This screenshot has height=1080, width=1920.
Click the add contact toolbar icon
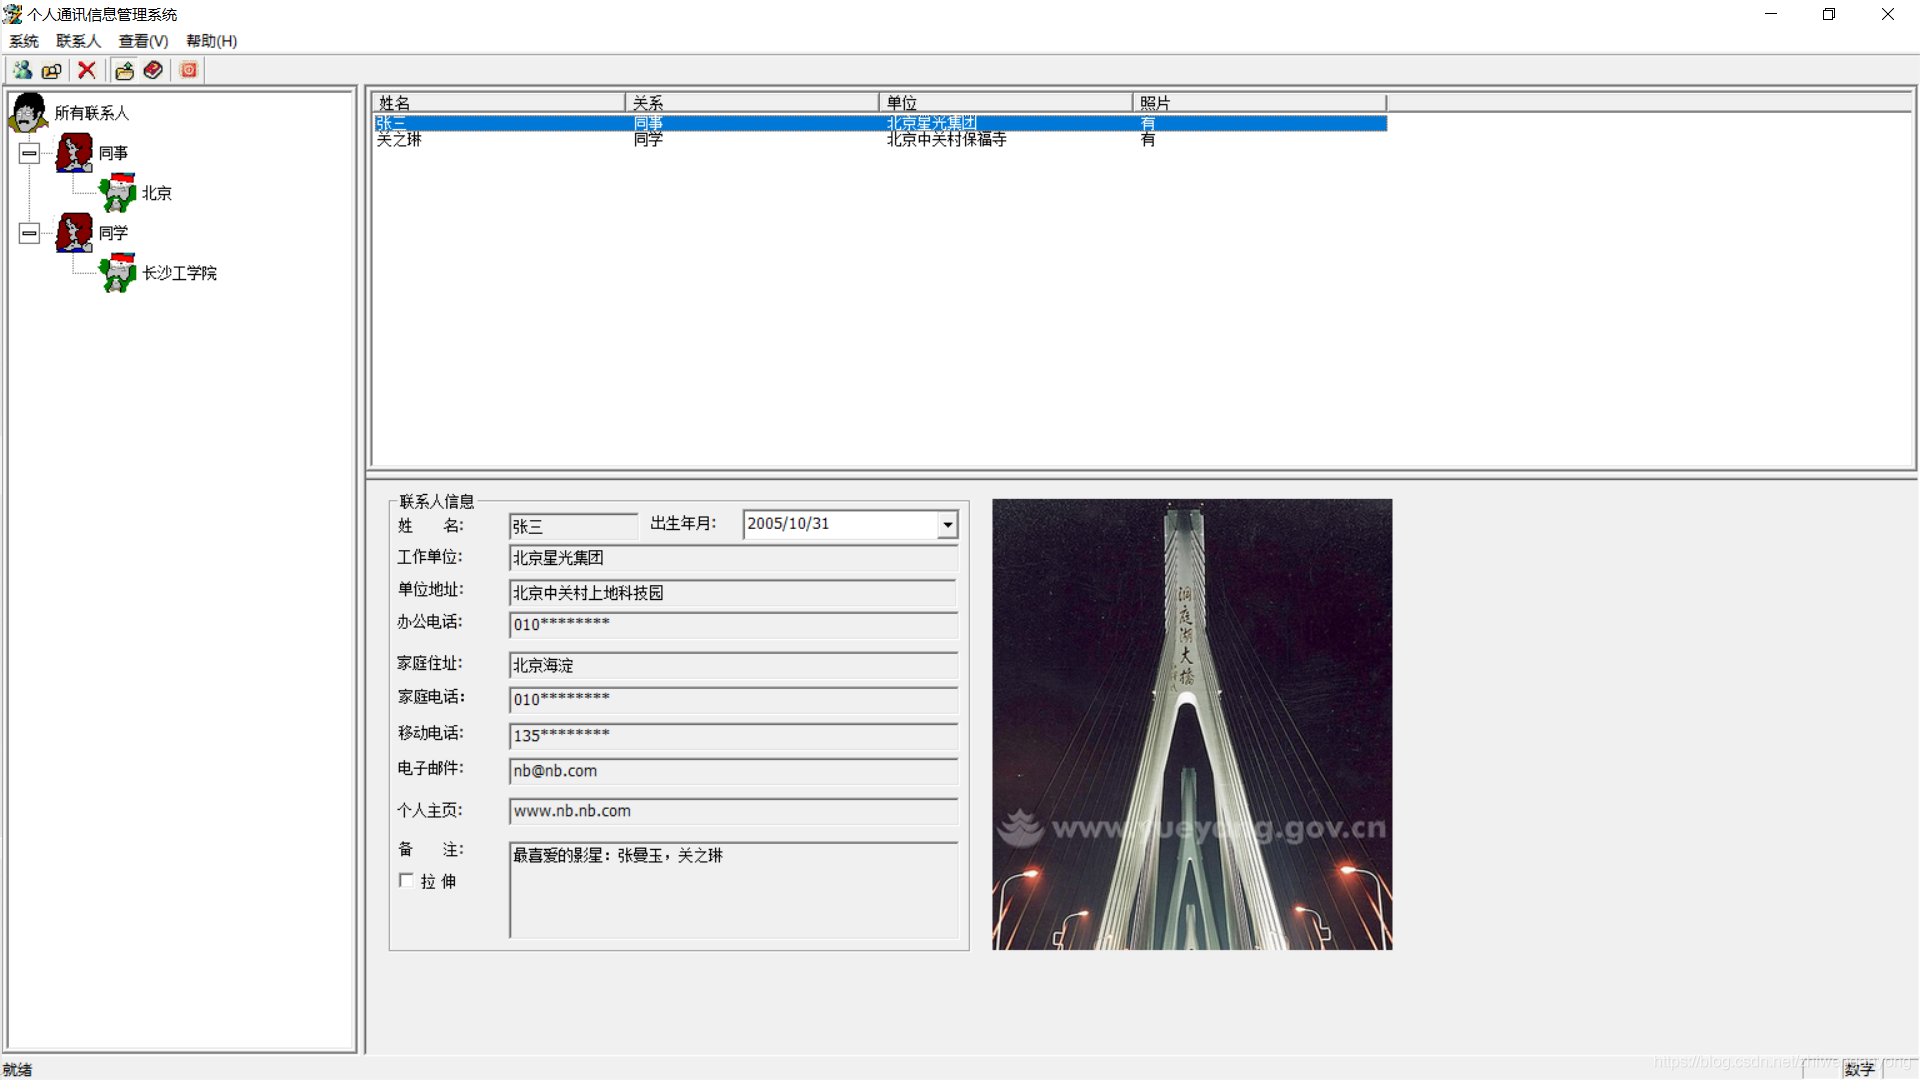tap(22, 70)
